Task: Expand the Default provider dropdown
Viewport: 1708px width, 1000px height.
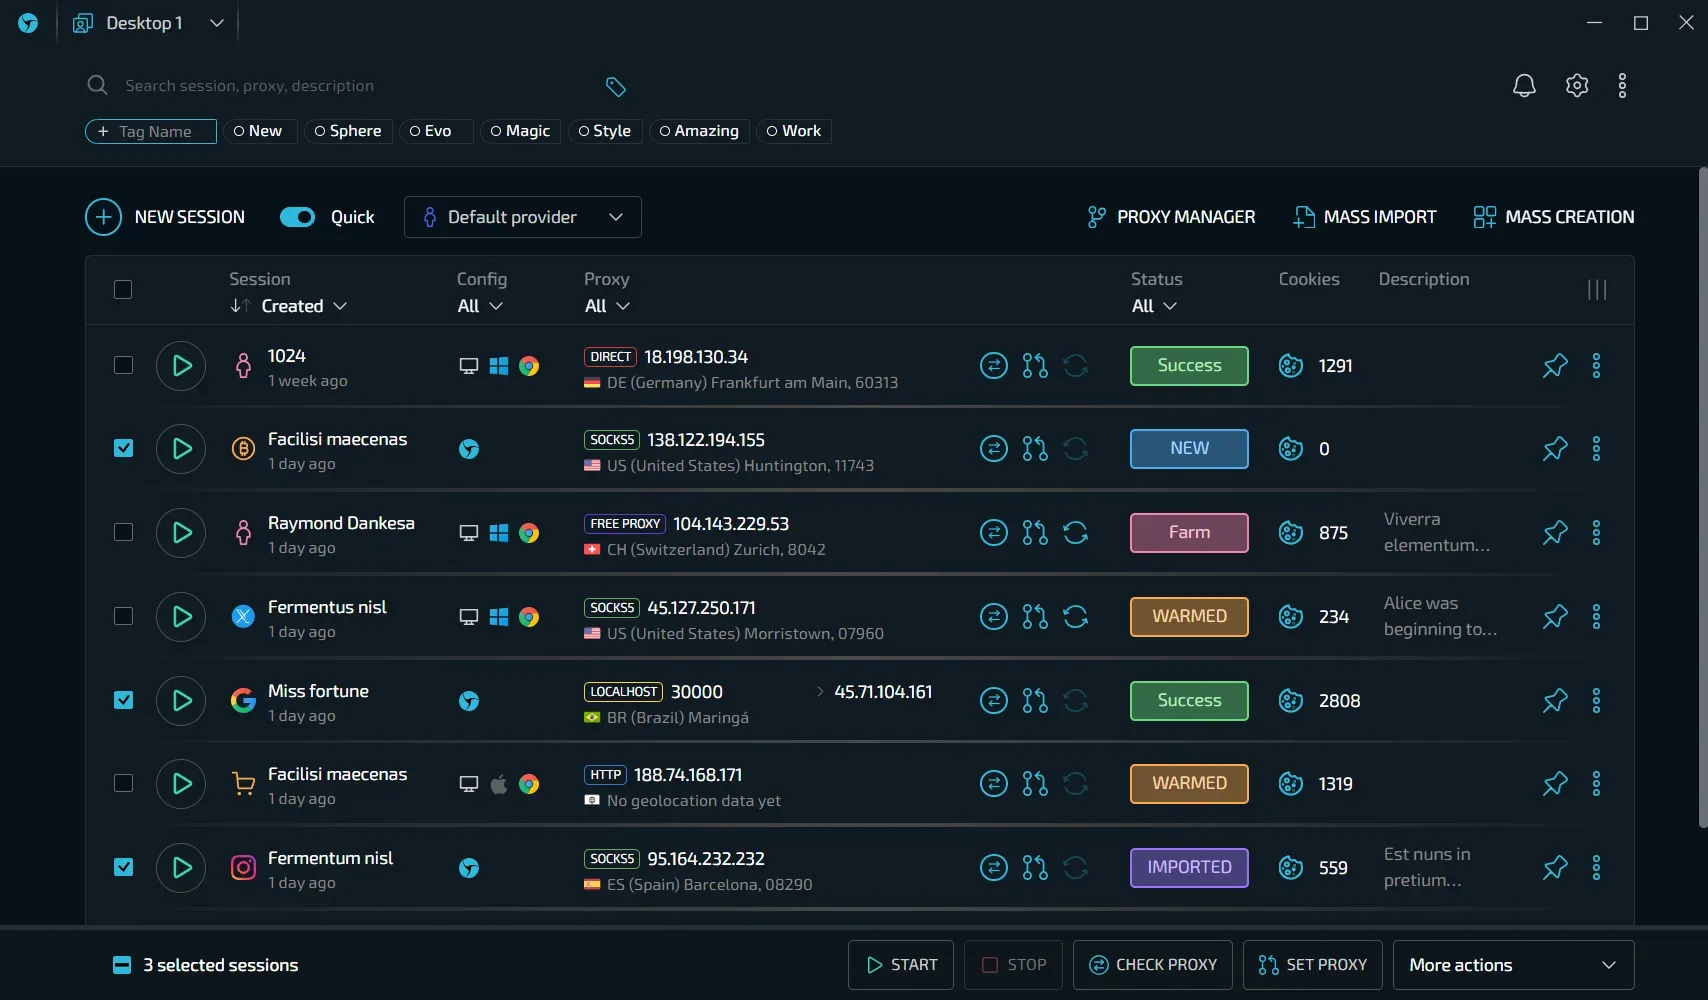Action: point(523,217)
